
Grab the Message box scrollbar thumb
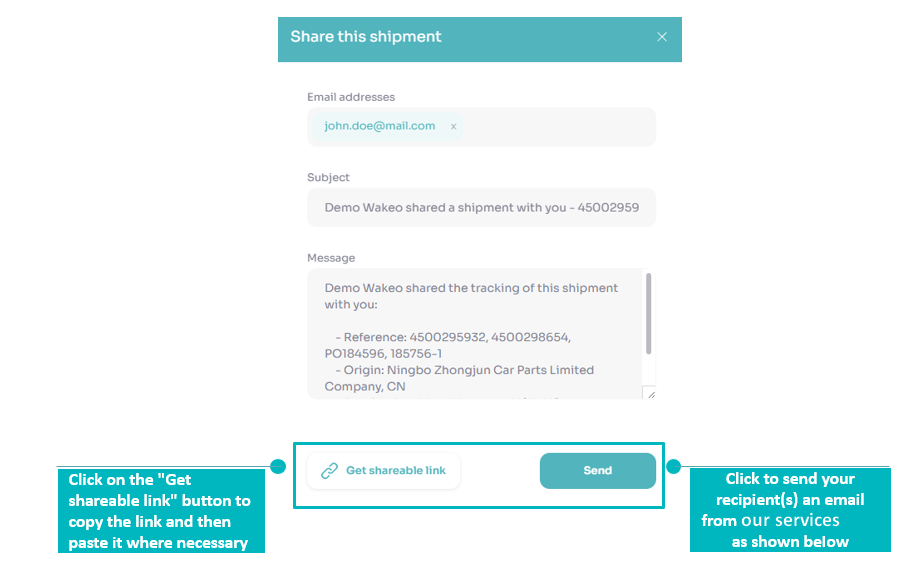[x=648, y=312]
